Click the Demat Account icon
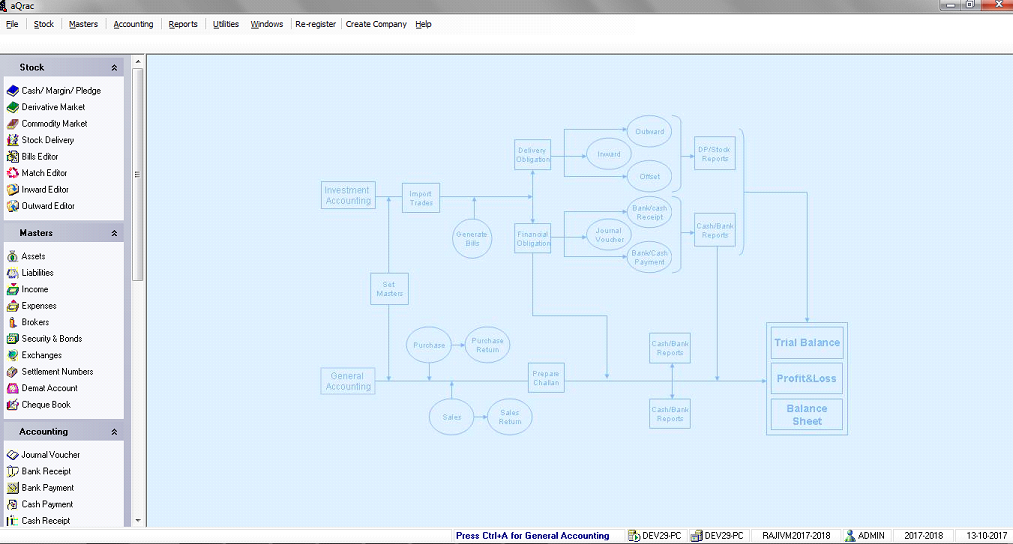Screen dimensions: 1013x544 click(12, 388)
